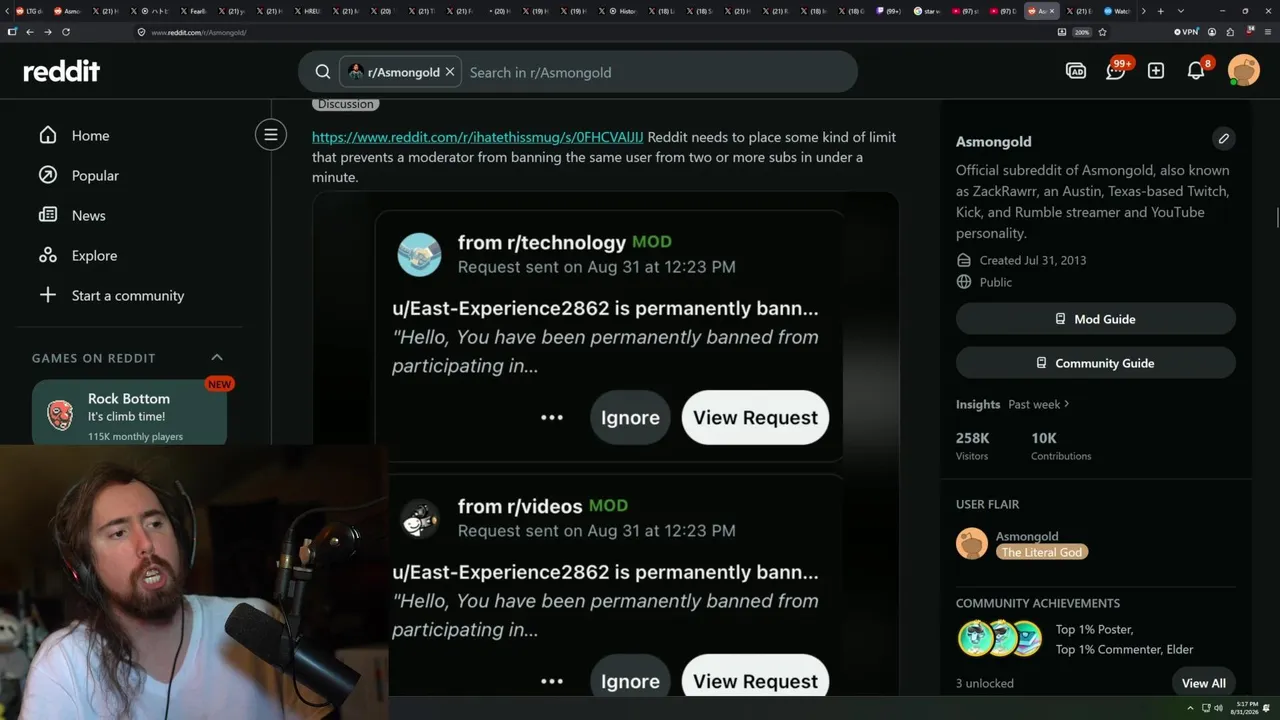Viewport: 1280px width, 720px height.
Task: Switch to the star Google search tab
Action: click(925, 11)
